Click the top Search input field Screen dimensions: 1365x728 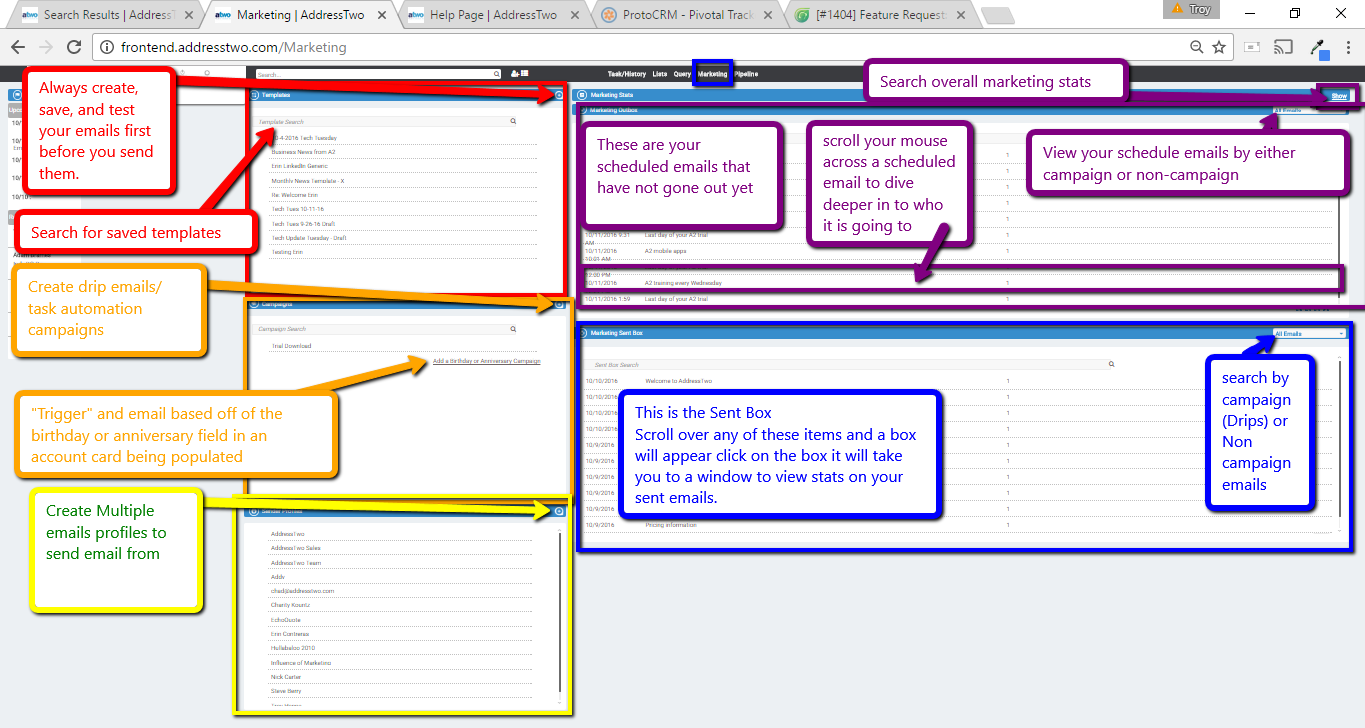(378, 74)
